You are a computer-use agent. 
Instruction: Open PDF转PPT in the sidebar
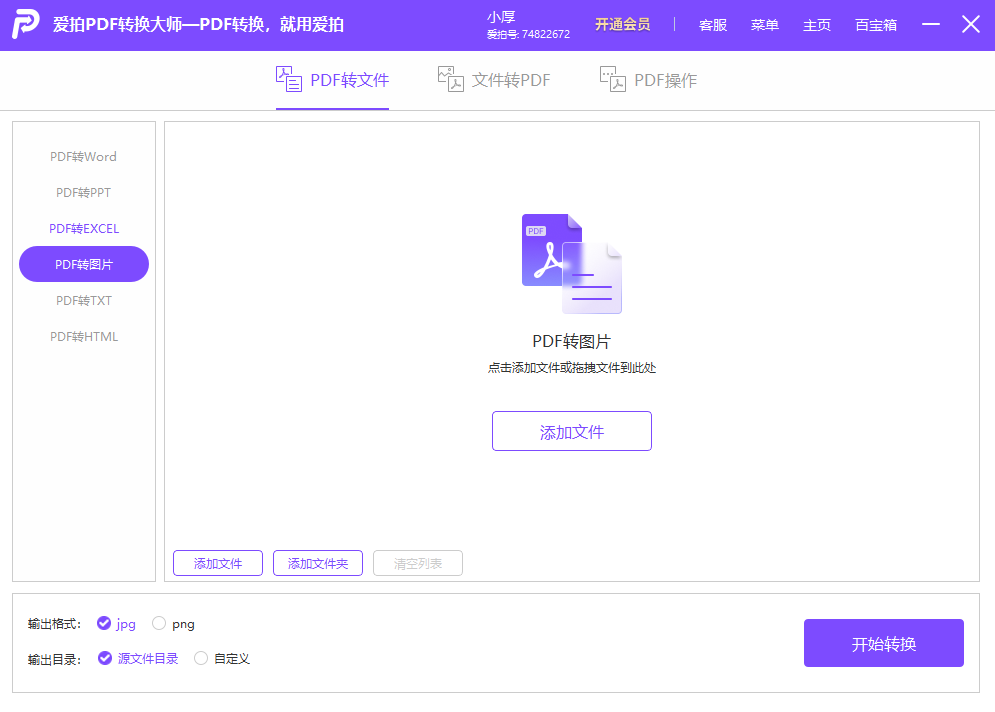coord(83,192)
